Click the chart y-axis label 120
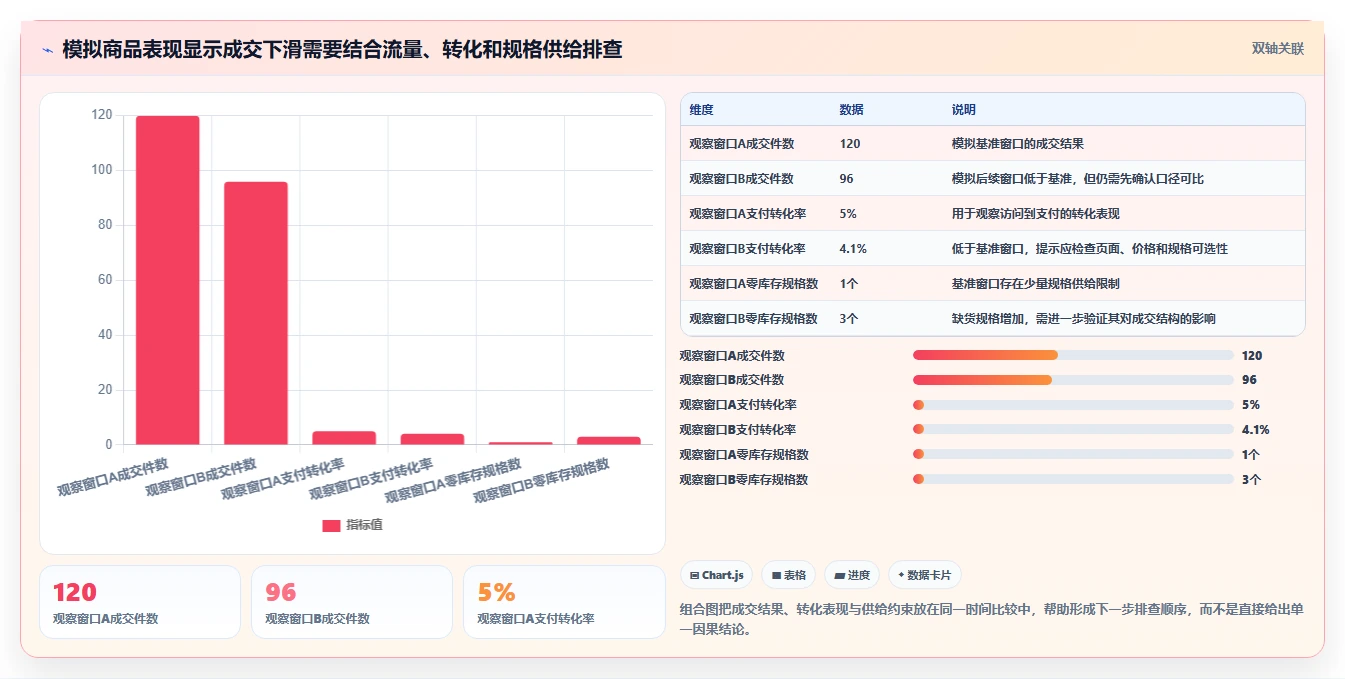This screenshot has width=1345, height=679. (x=102, y=115)
